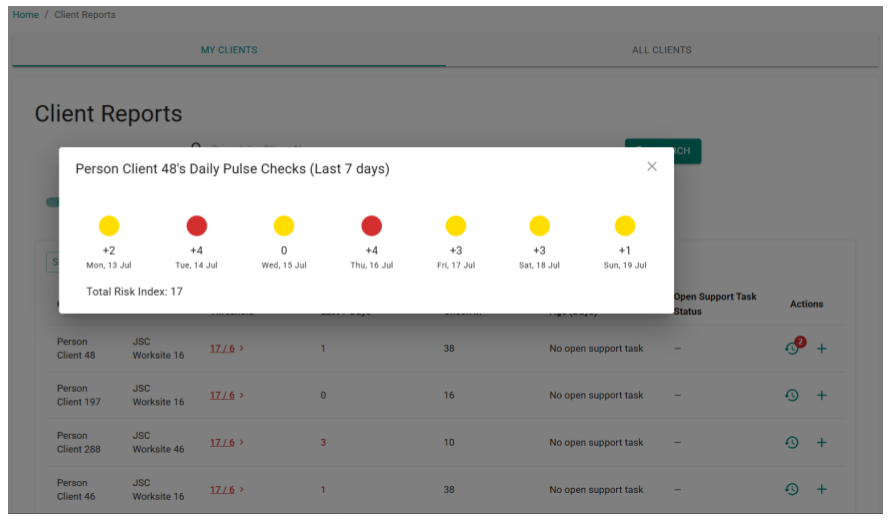890x520 pixels.
Task: Select 'JSC Worksite 46' cell
Action: (x=158, y=442)
